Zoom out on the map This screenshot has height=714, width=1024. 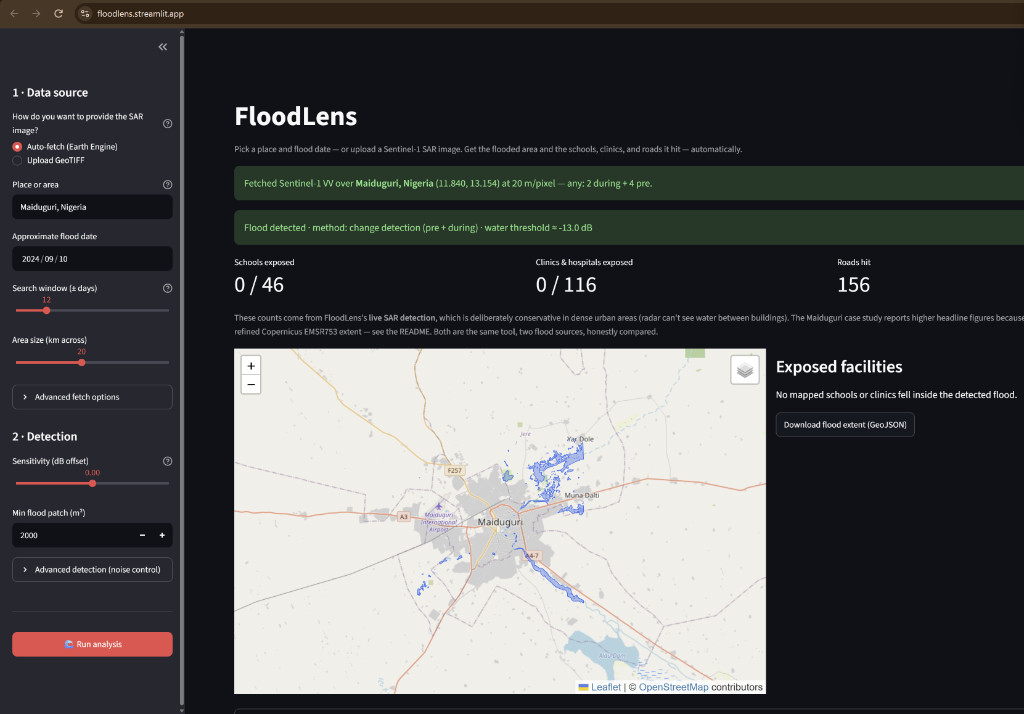(x=251, y=385)
